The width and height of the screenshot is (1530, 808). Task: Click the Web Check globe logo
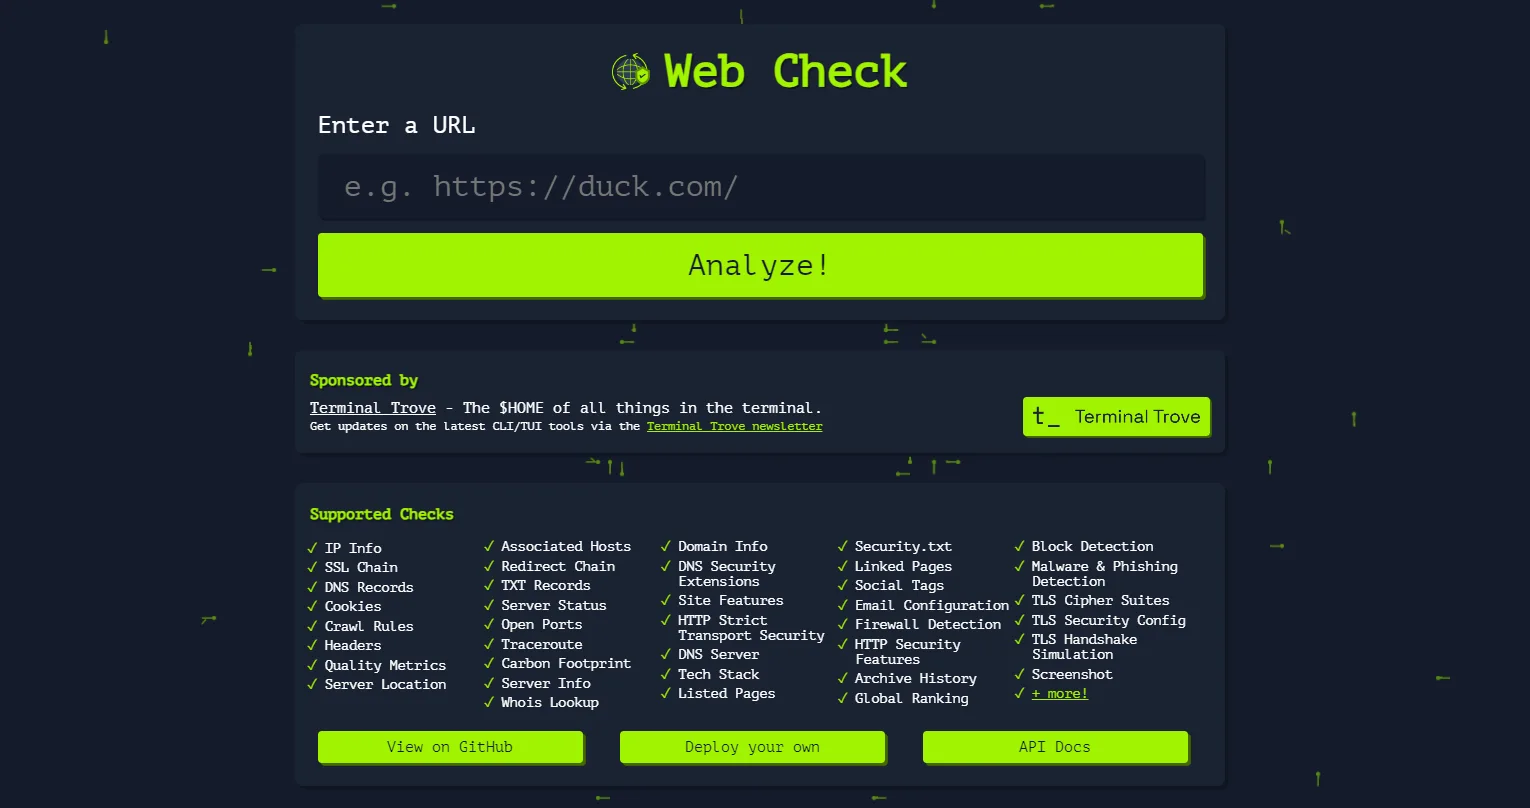(x=629, y=71)
